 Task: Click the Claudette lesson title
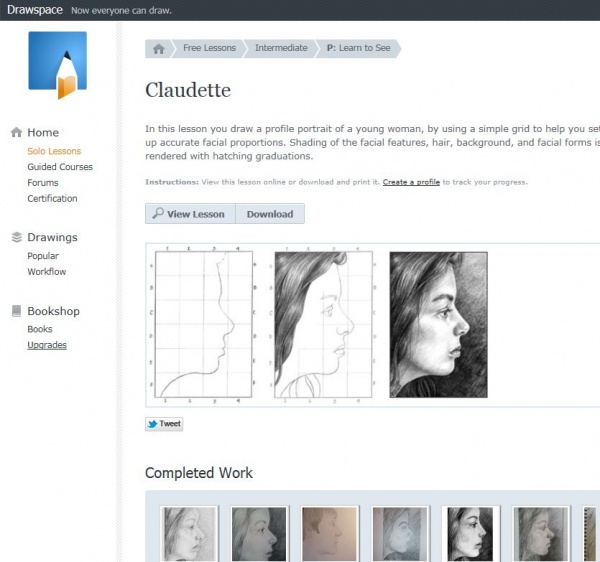point(188,90)
